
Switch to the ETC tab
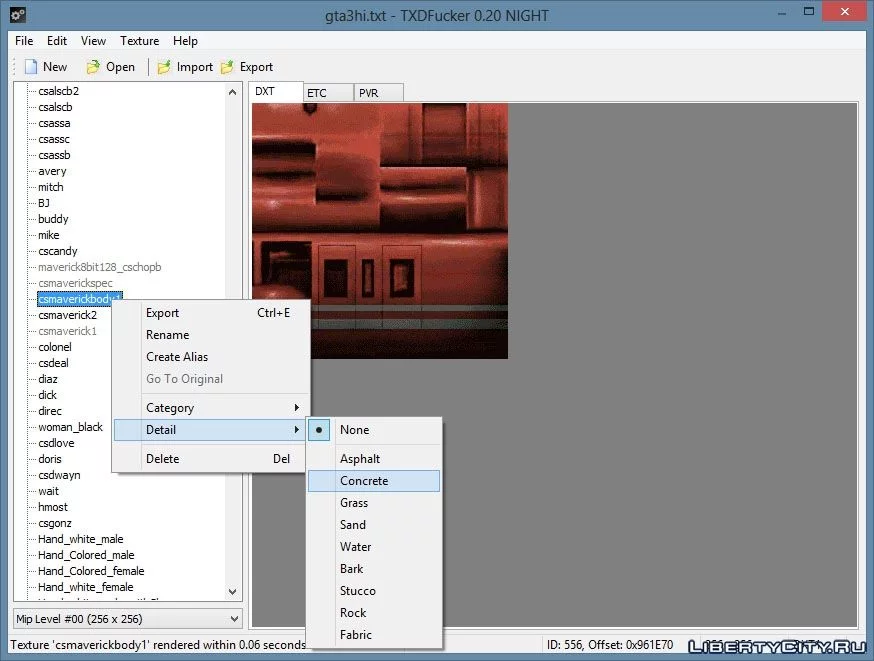(x=328, y=93)
